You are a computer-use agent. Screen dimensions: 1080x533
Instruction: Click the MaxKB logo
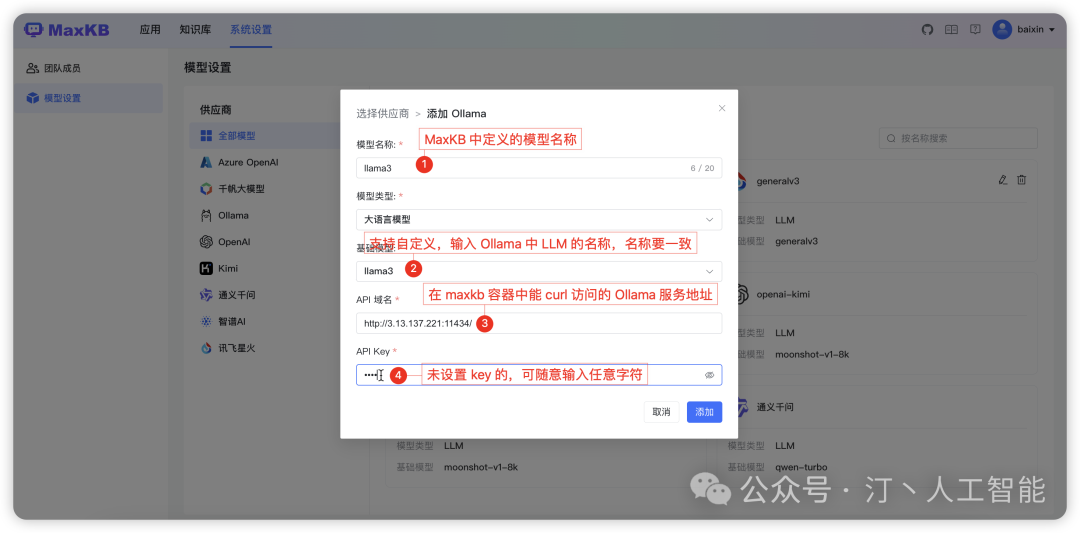(66, 30)
